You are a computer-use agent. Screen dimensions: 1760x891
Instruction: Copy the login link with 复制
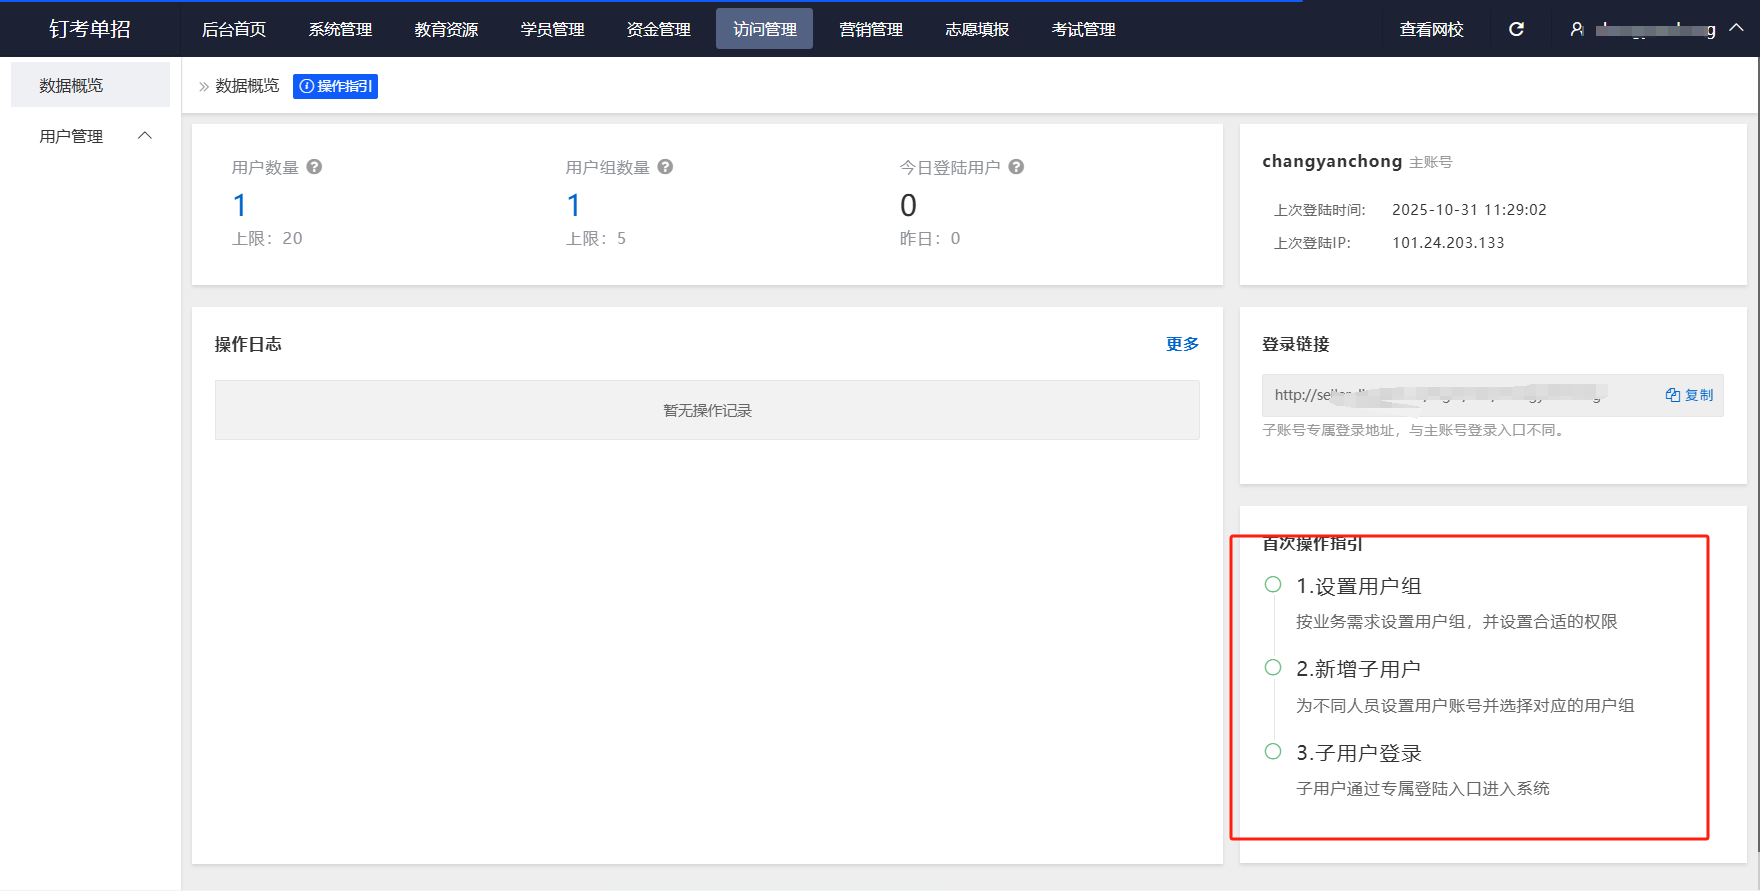click(x=1689, y=395)
